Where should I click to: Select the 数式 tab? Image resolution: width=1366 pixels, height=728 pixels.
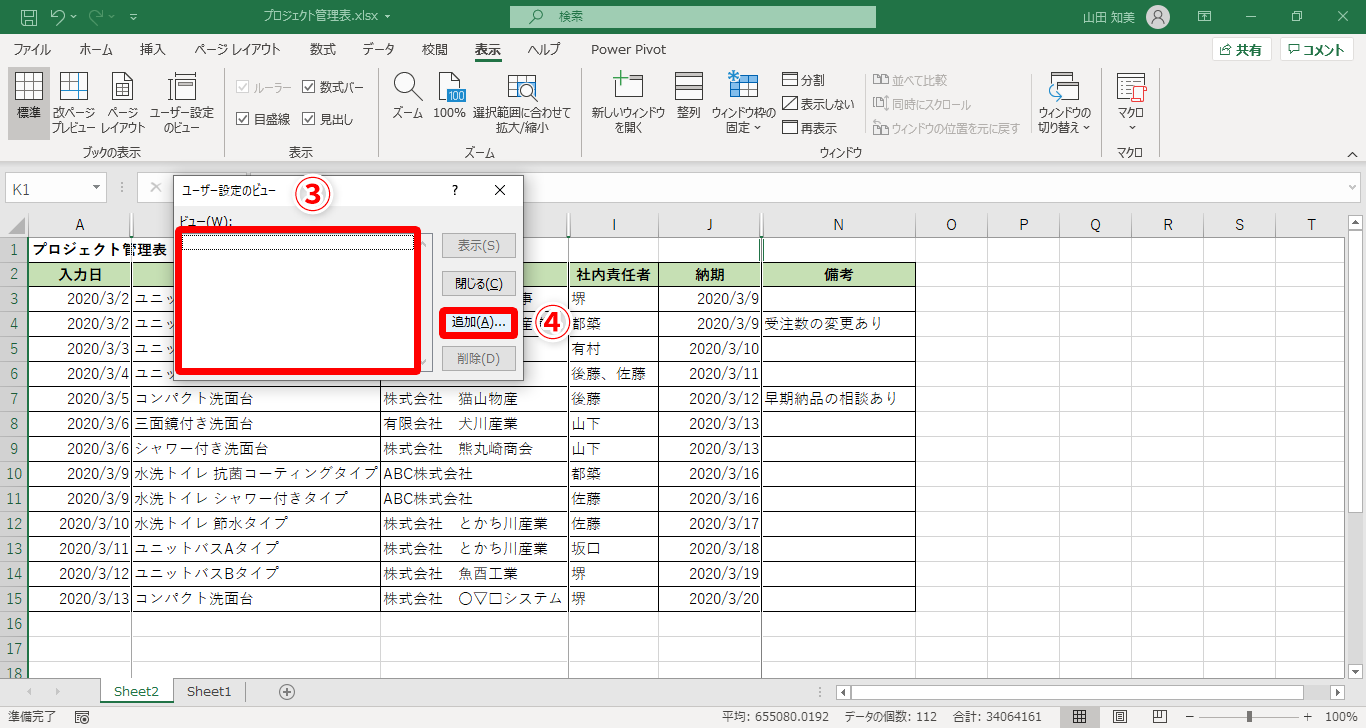pyautogui.click(x=323, y=49)
